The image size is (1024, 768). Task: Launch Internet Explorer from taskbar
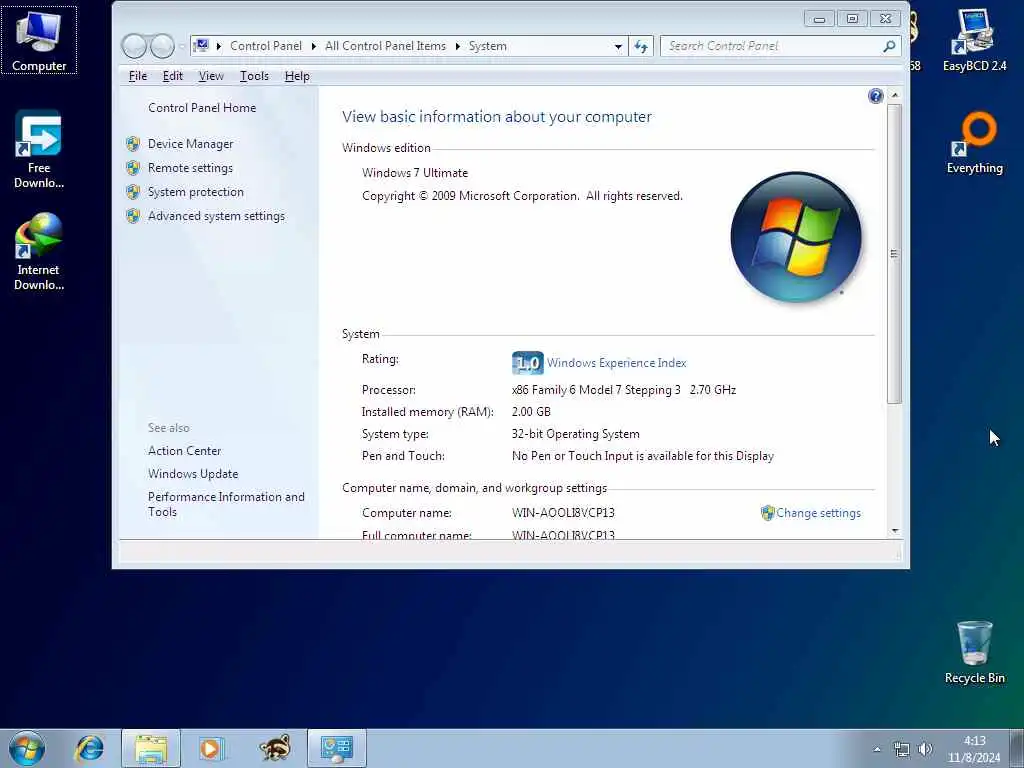point(89,748)
